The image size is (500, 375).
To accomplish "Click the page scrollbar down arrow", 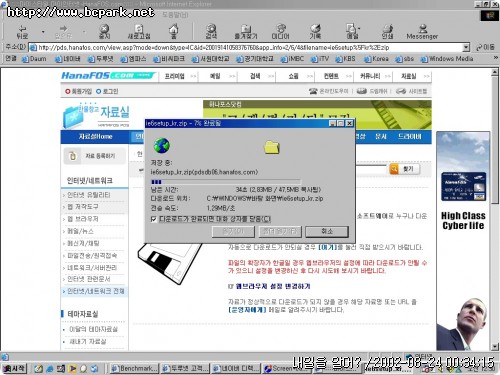I will [495, 347].
